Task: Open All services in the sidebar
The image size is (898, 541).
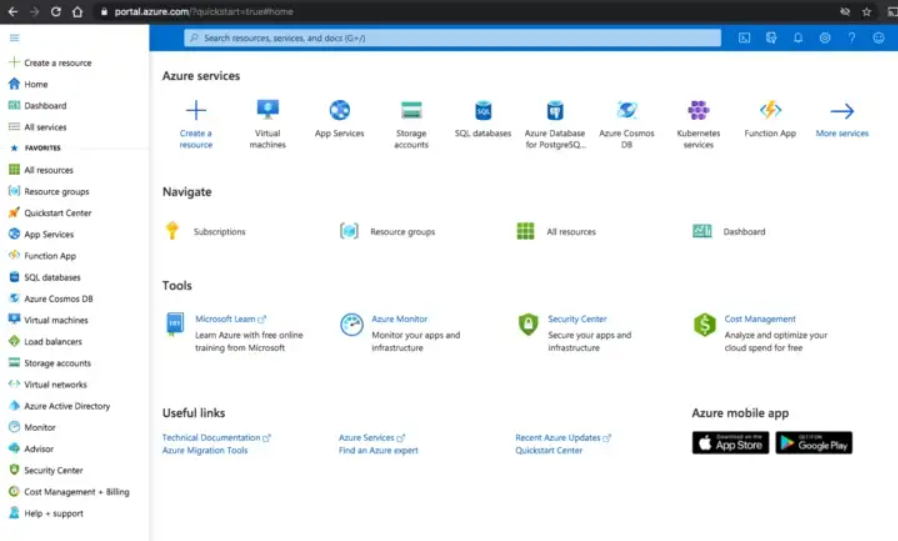Action: point(45,127)
